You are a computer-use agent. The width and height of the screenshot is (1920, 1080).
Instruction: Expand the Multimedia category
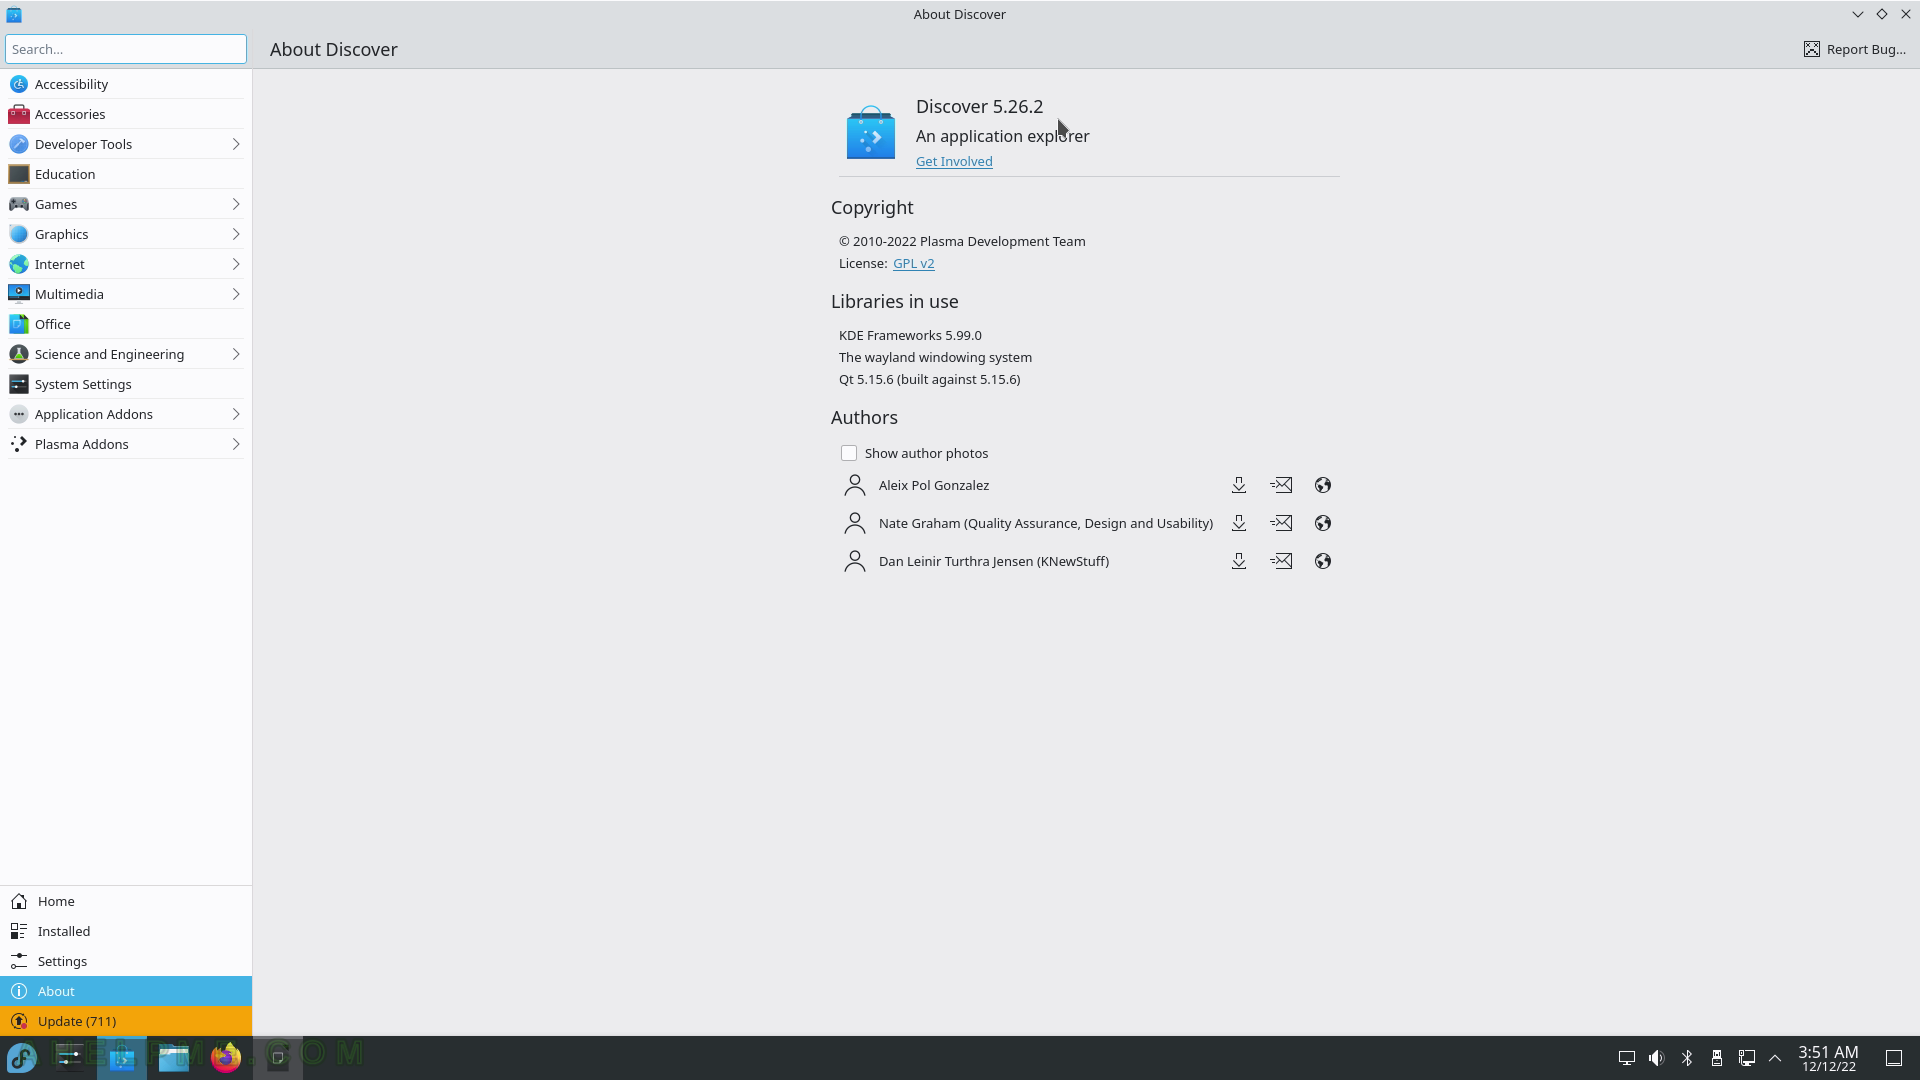236,294
